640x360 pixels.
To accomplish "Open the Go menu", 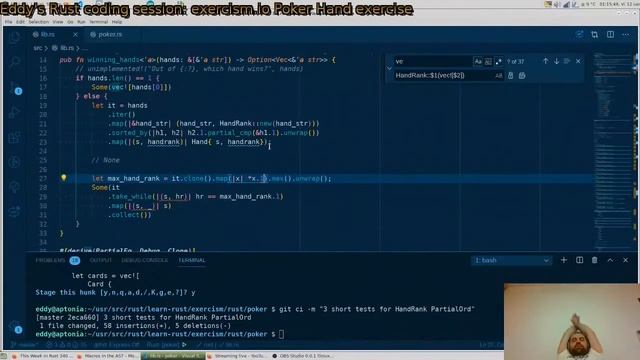I will coord(70,22).
